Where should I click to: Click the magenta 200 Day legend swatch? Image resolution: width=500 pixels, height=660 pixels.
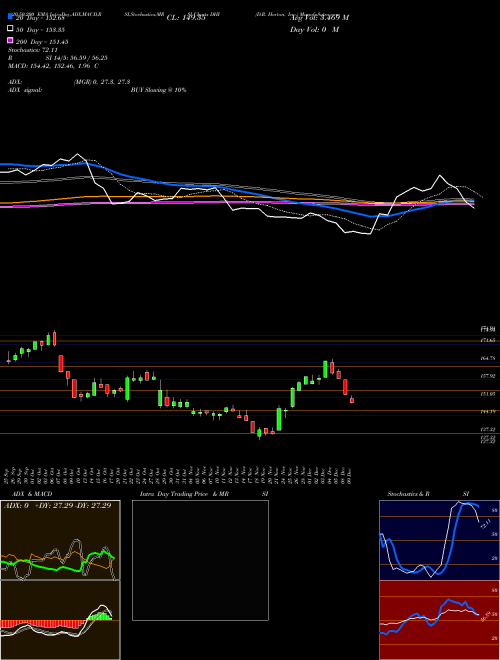10,40
